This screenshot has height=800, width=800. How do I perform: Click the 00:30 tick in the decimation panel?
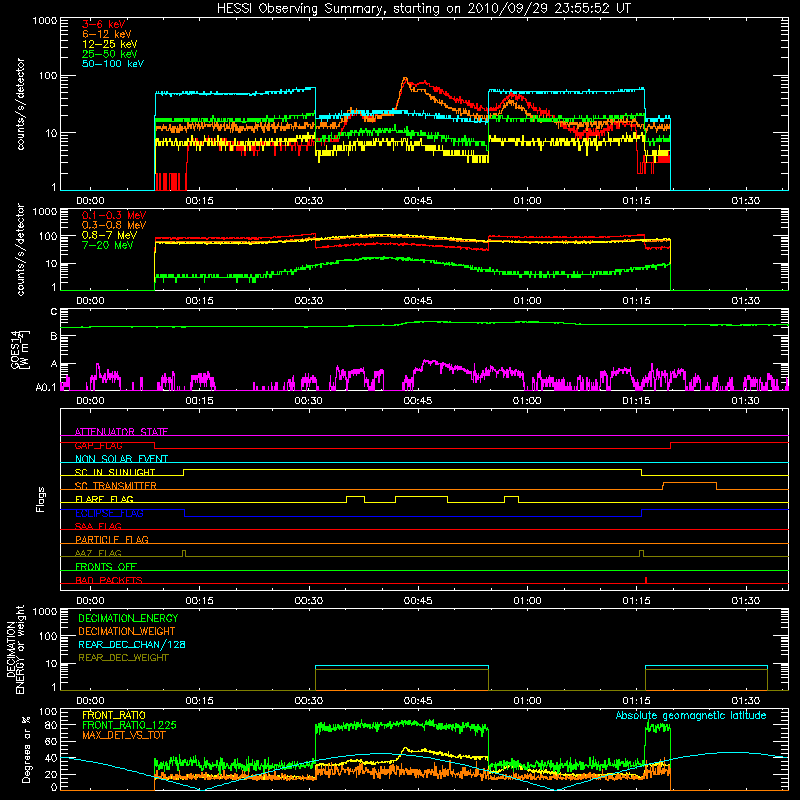coord(309,701)
